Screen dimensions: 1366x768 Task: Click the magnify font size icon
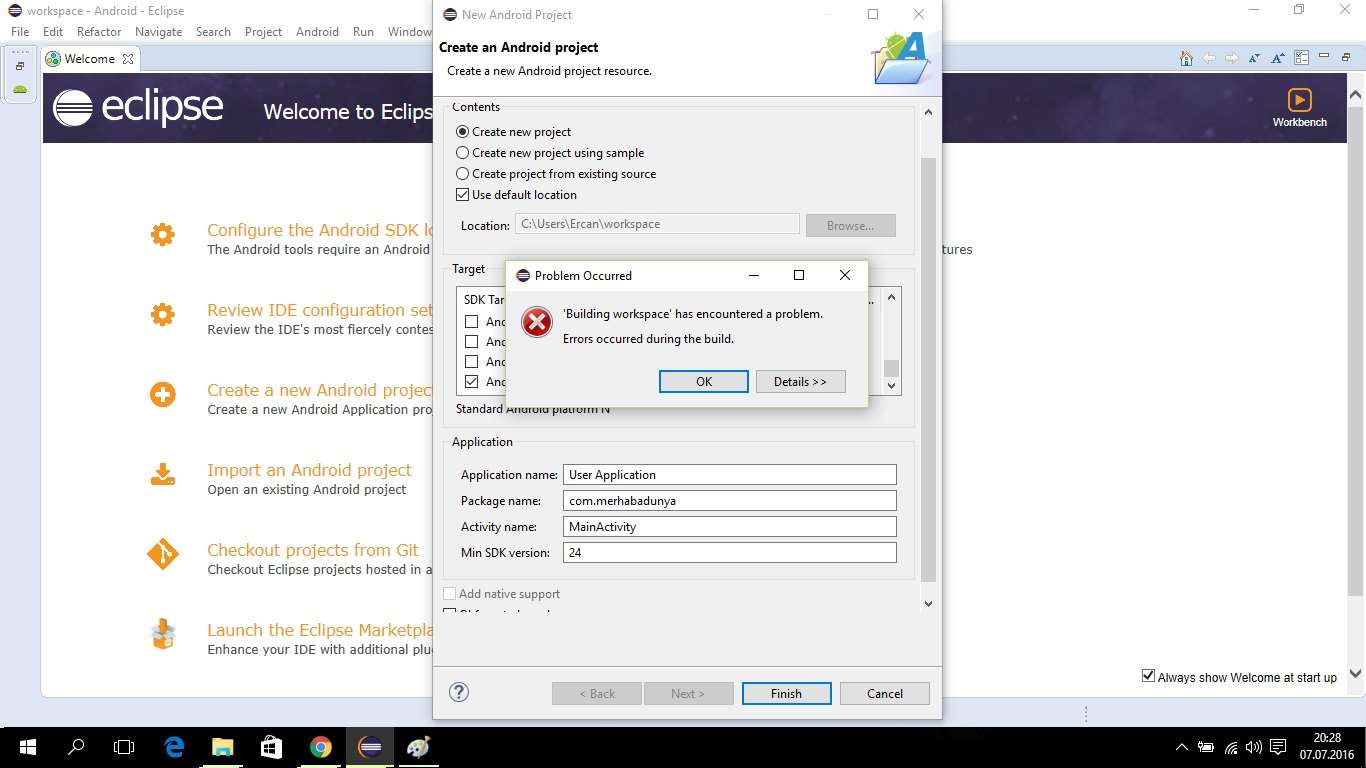point(1278,58)
